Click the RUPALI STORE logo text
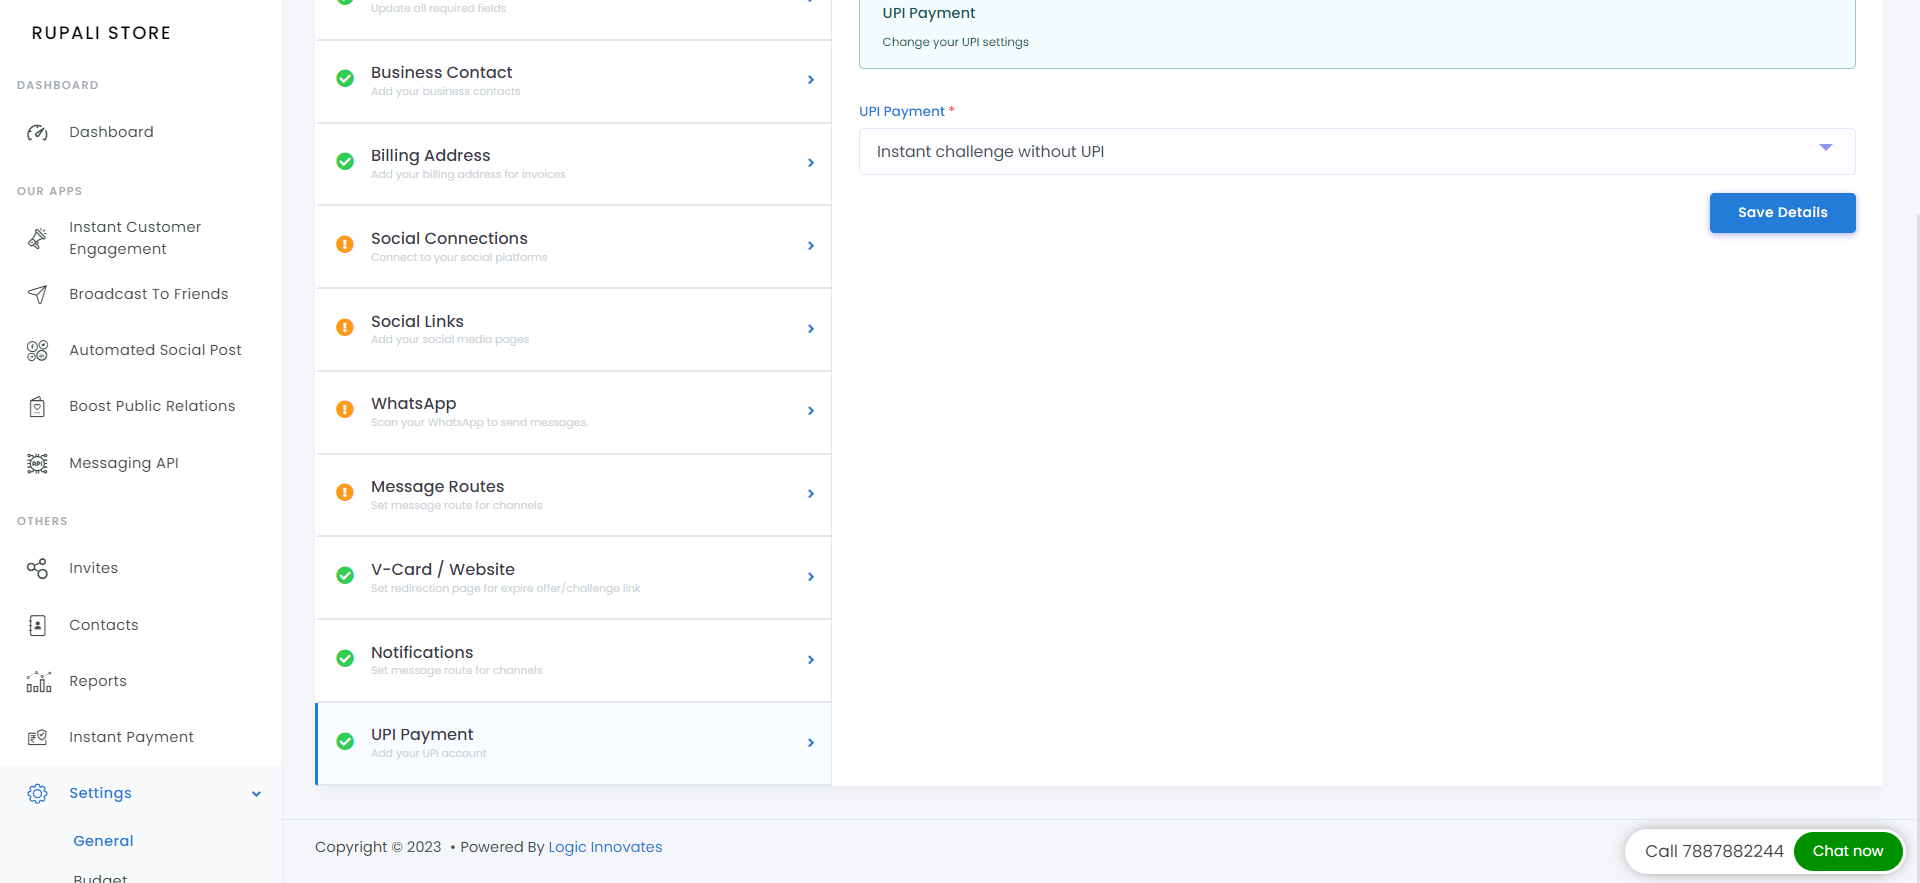 point(101,33)
